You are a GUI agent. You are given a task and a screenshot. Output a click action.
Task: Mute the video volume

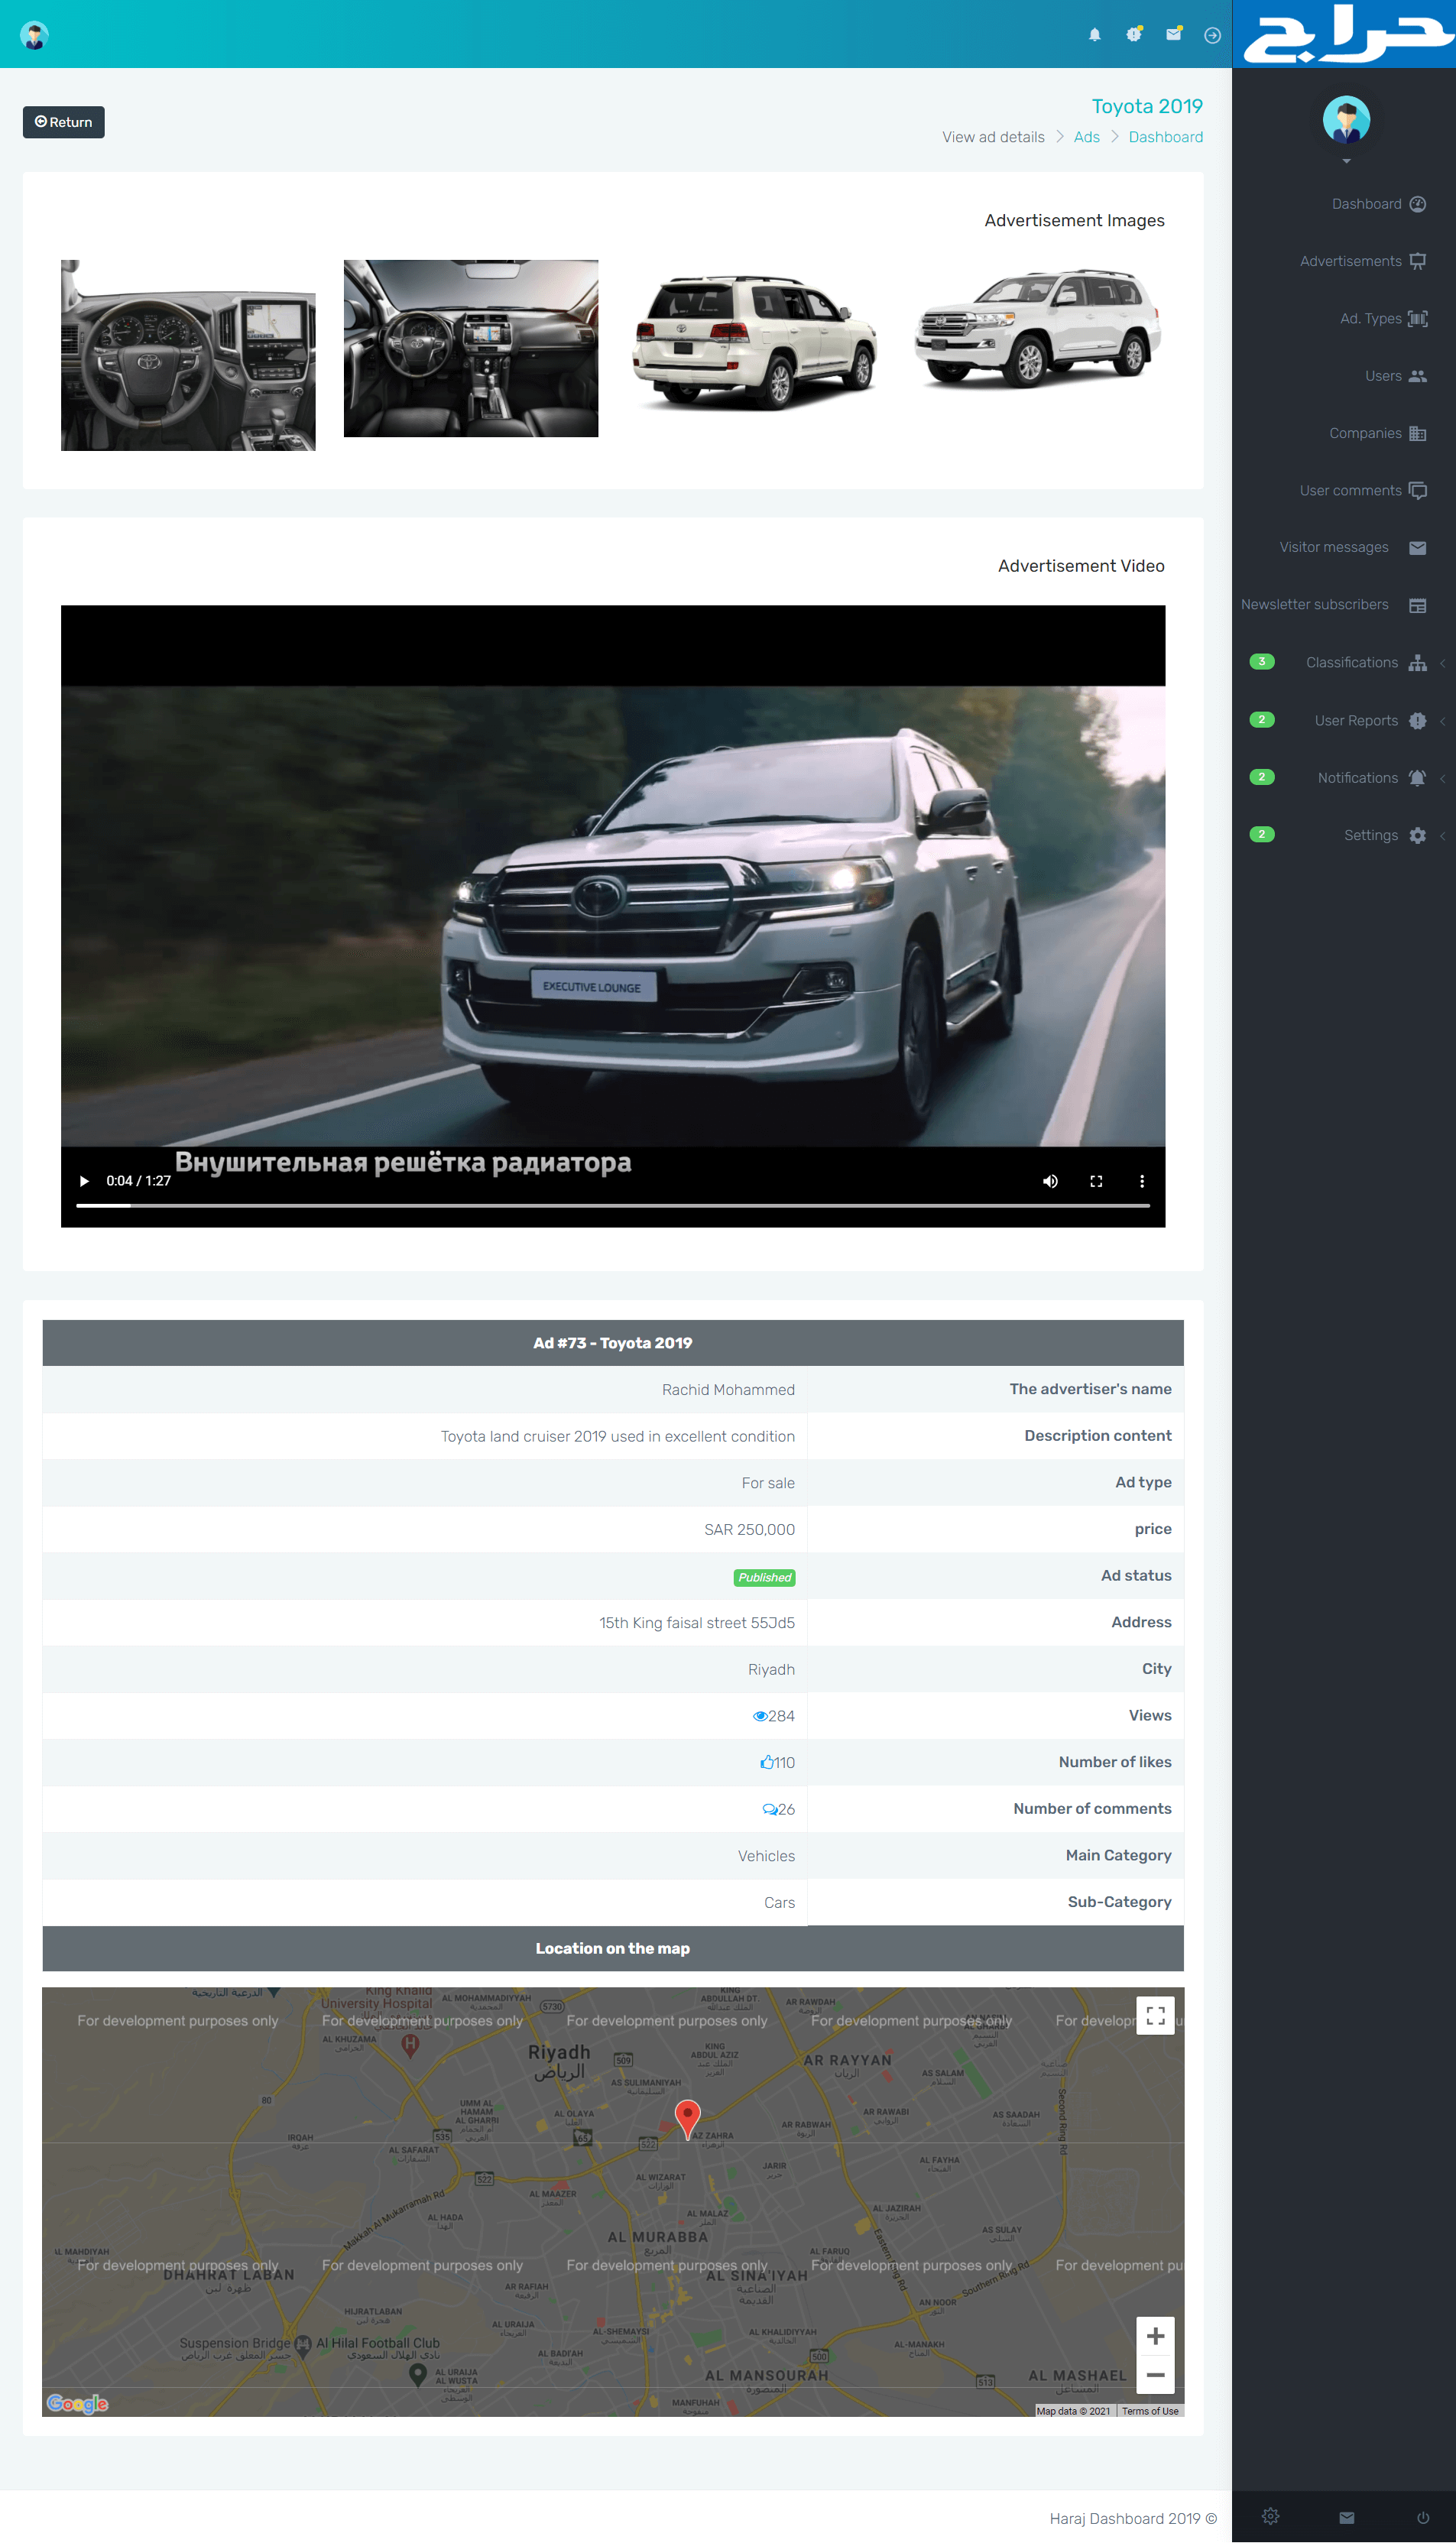point(1050,1181)
